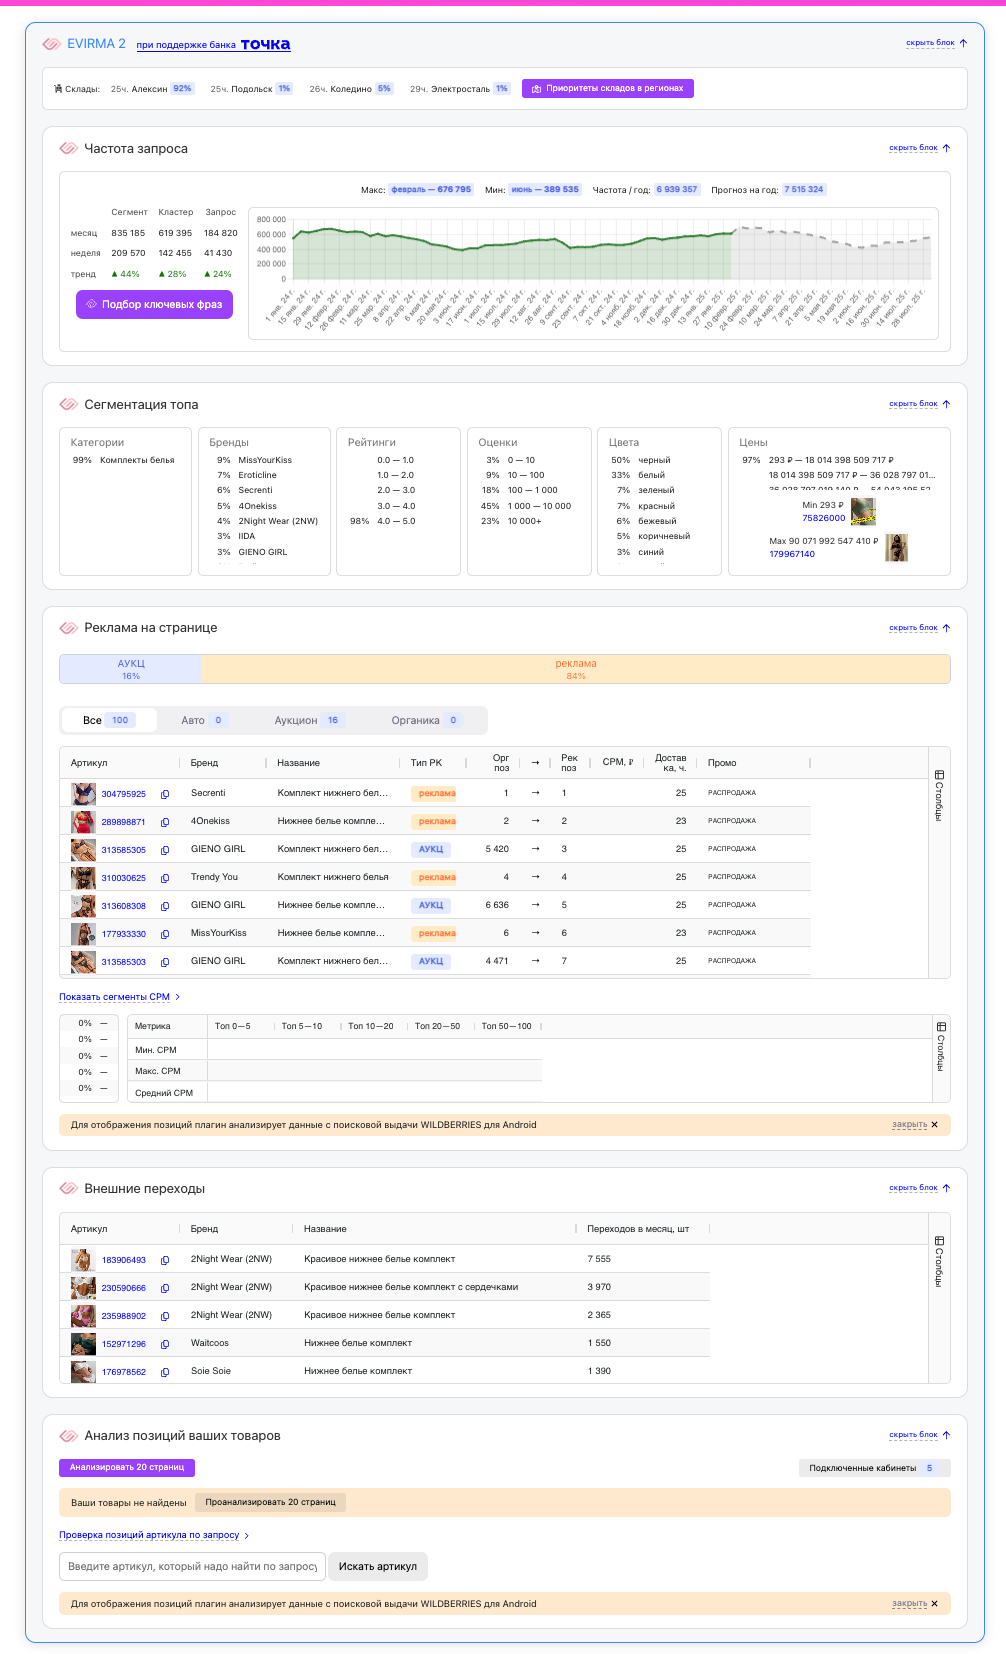Copy article 310030625 with copy icon
This screenshot has height=1654, width=1006.
165,878
